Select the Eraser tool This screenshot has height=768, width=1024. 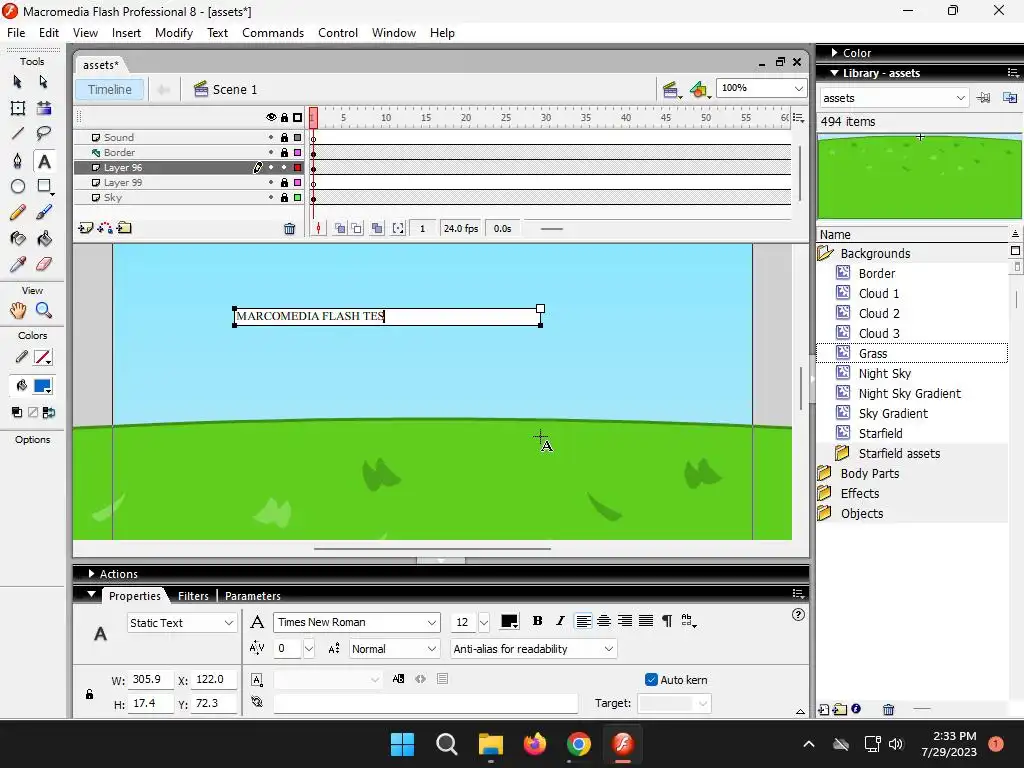43,264
